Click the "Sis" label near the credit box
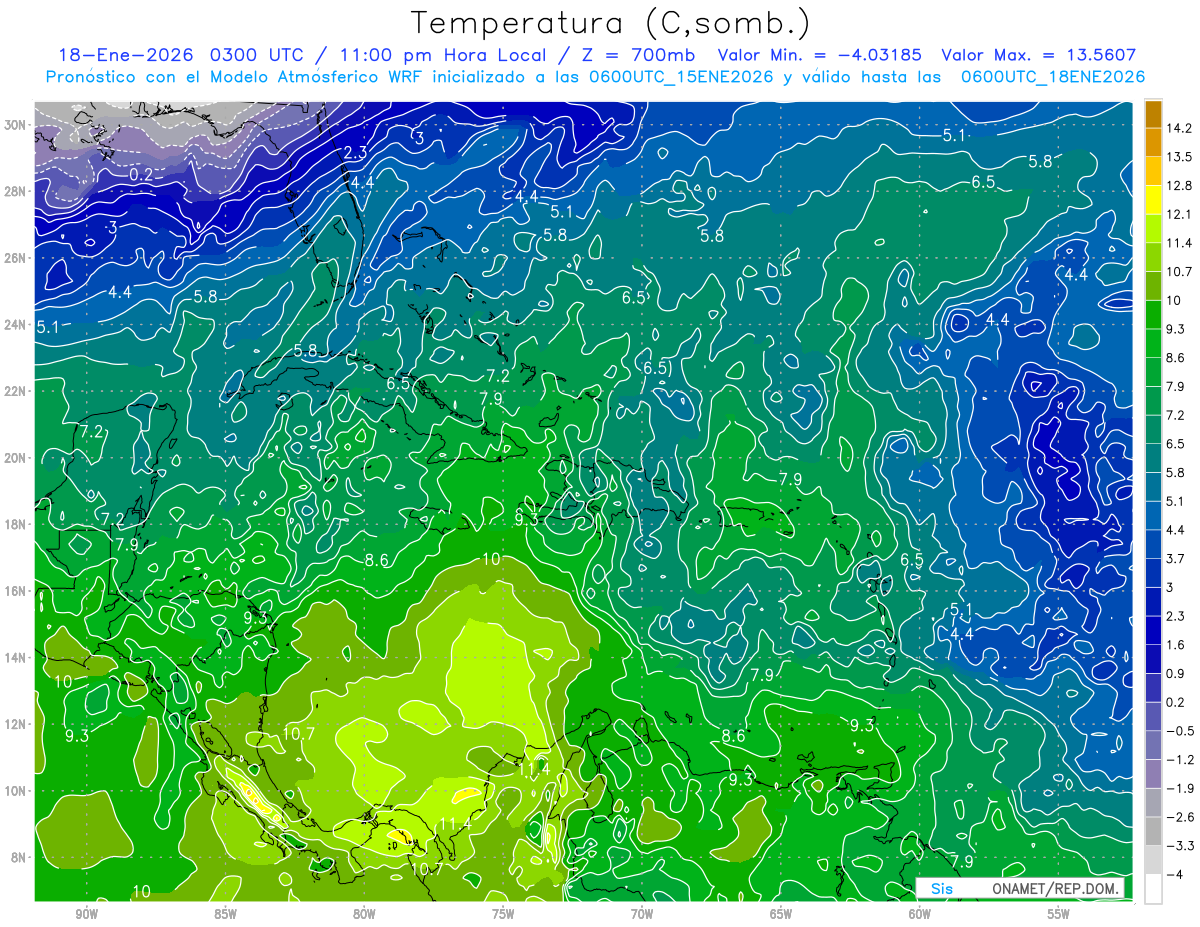 942,889
